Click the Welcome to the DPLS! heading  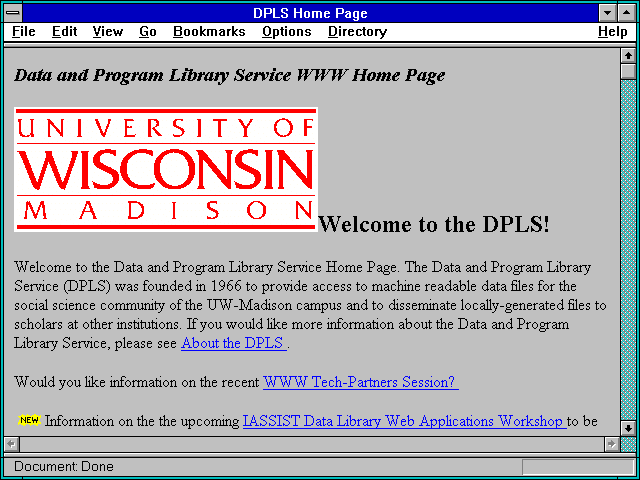pyautogui.click(x=434, y=224)
